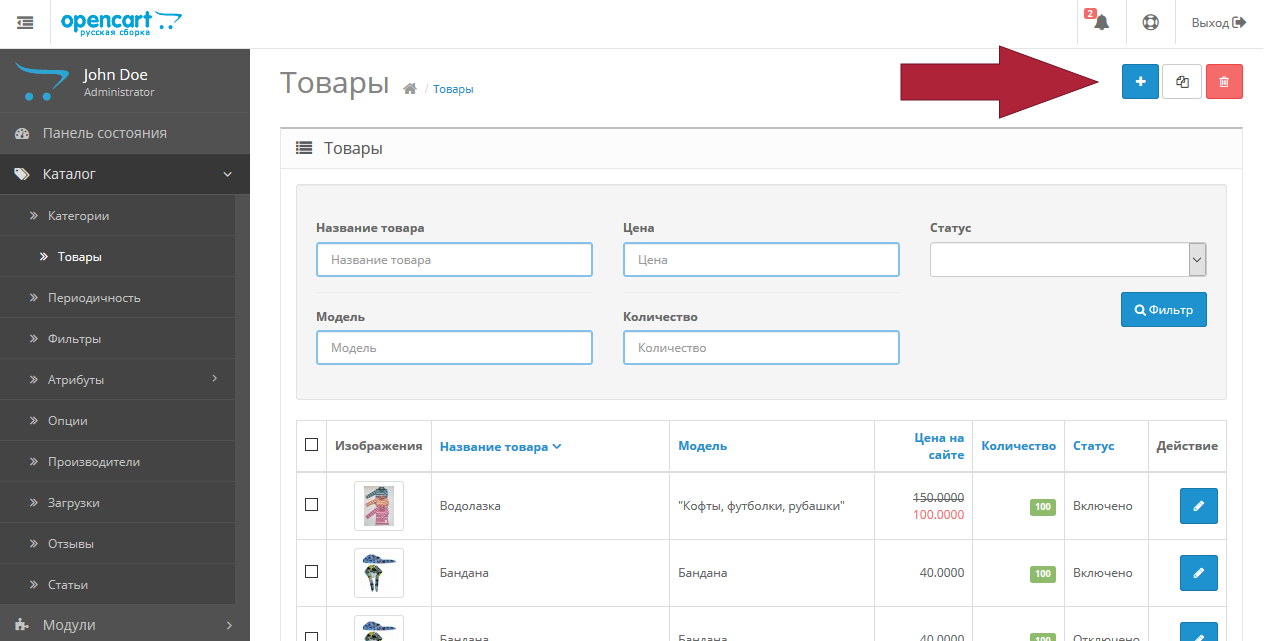
Task: Open the Статус dropdown
Action: [x=1068, y=260]
